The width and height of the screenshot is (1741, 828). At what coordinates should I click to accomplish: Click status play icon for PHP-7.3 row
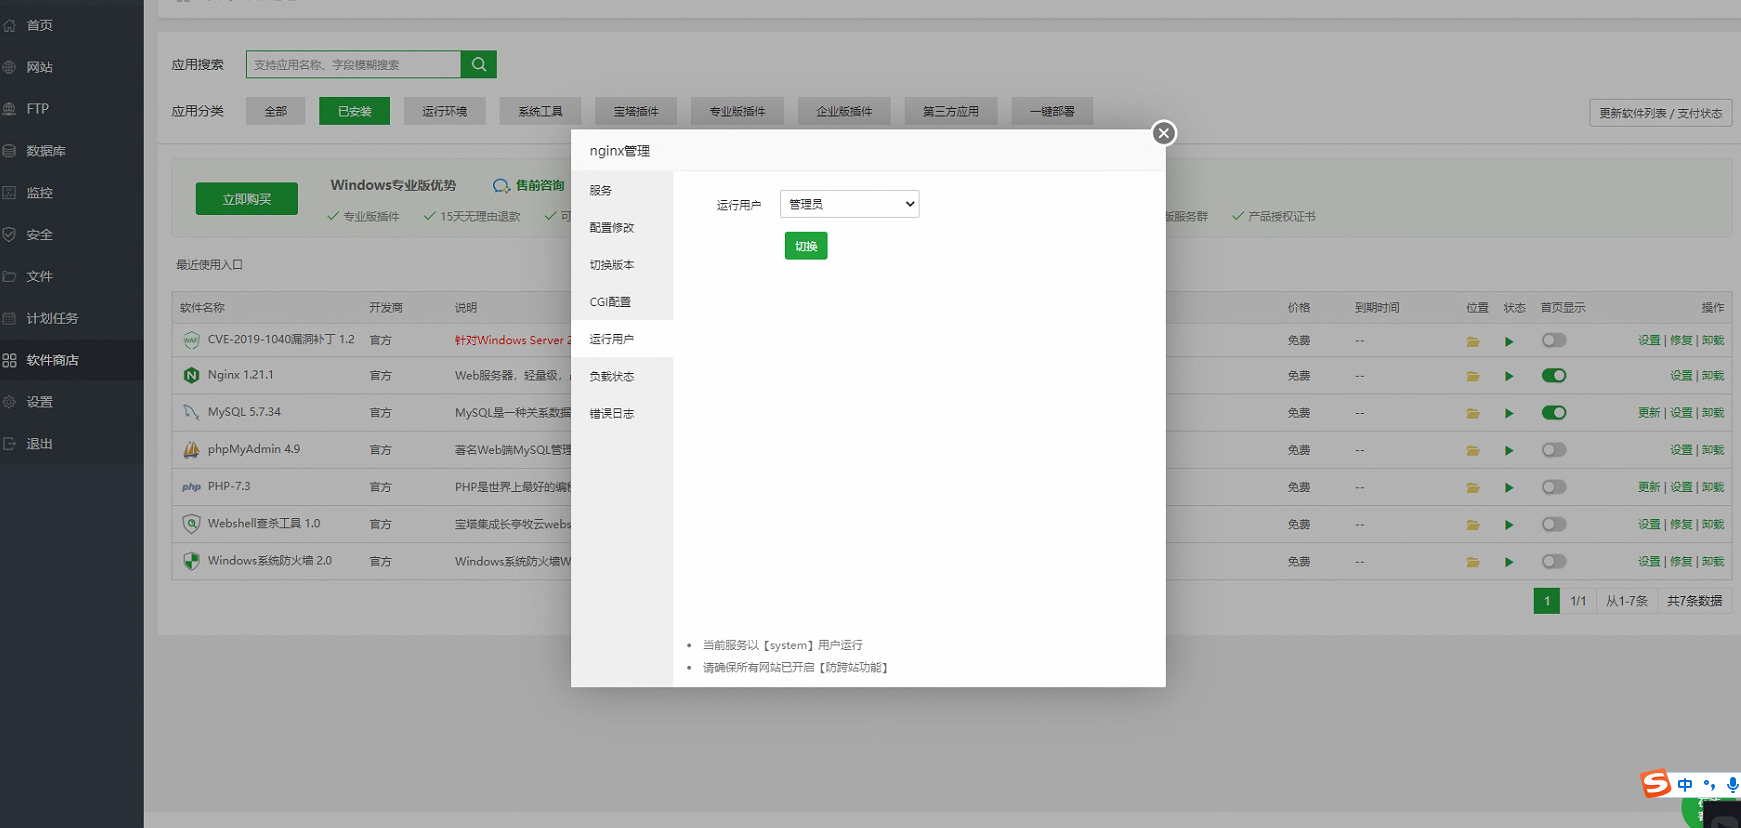1509,488
